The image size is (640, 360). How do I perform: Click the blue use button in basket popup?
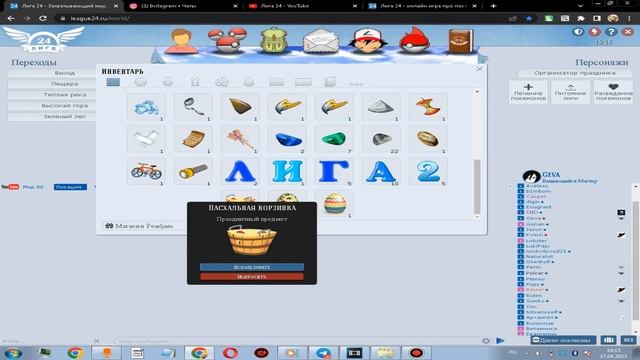point(252,267)
